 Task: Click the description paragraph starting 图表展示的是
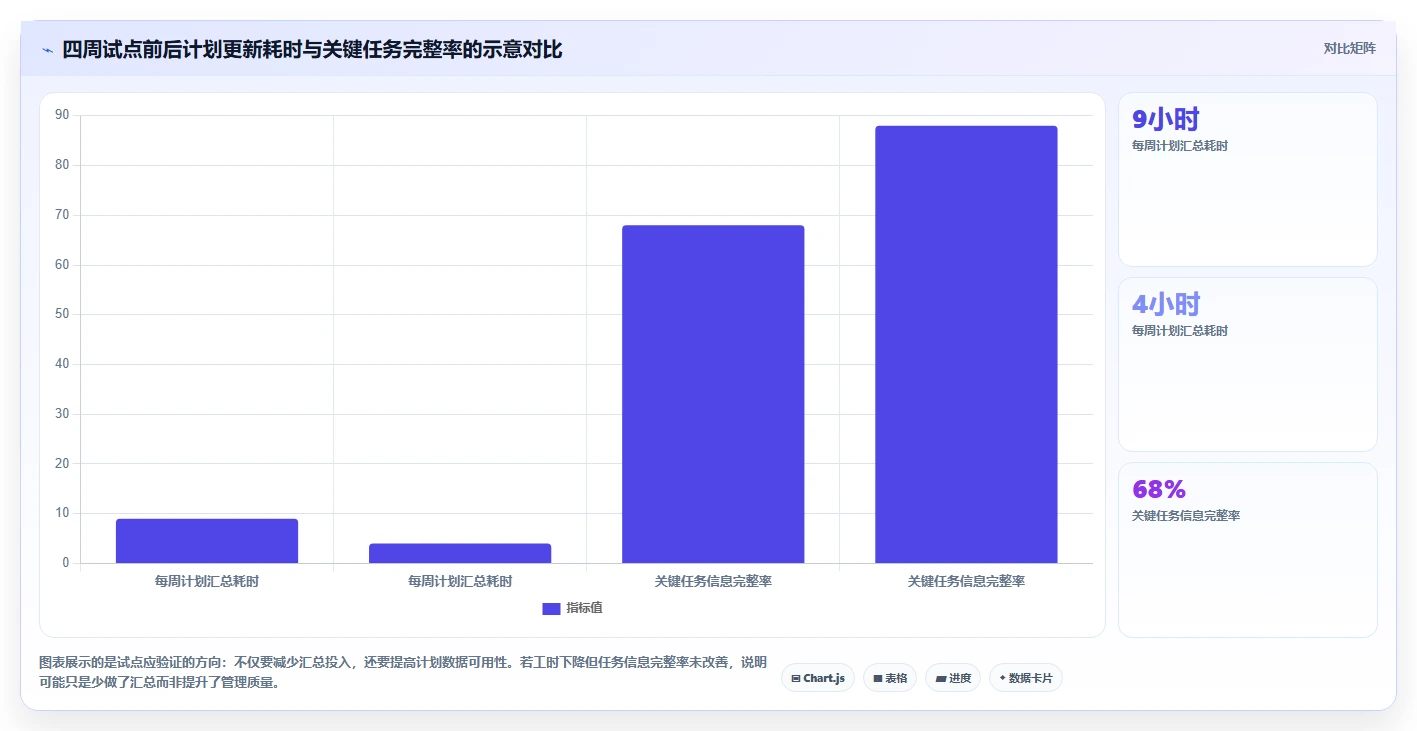[x=403, y=673]
